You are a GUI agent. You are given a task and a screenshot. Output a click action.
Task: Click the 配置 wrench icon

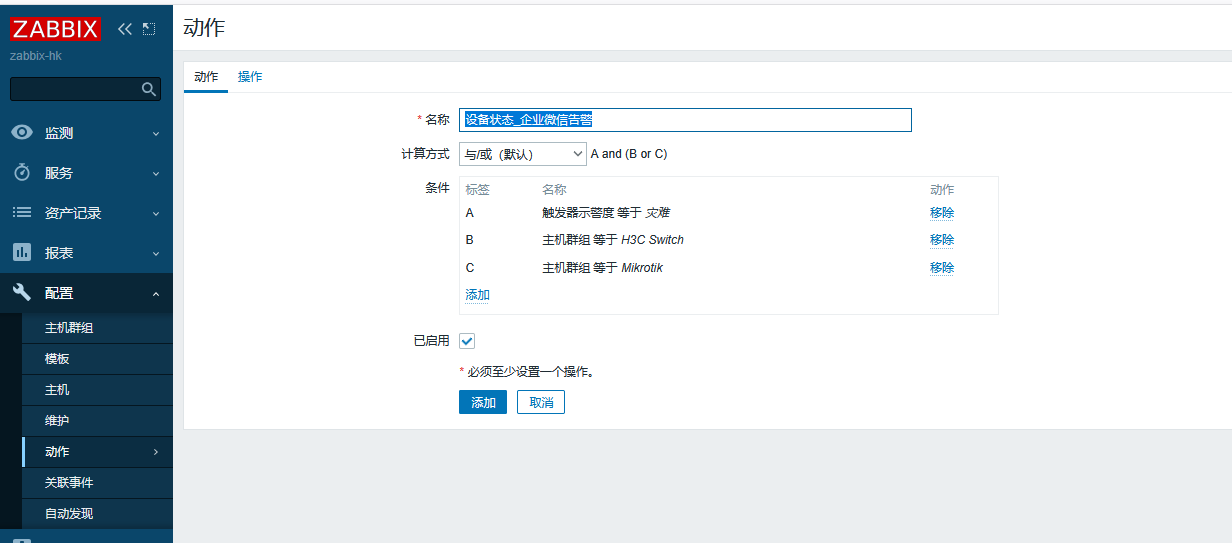coord(22,293)
